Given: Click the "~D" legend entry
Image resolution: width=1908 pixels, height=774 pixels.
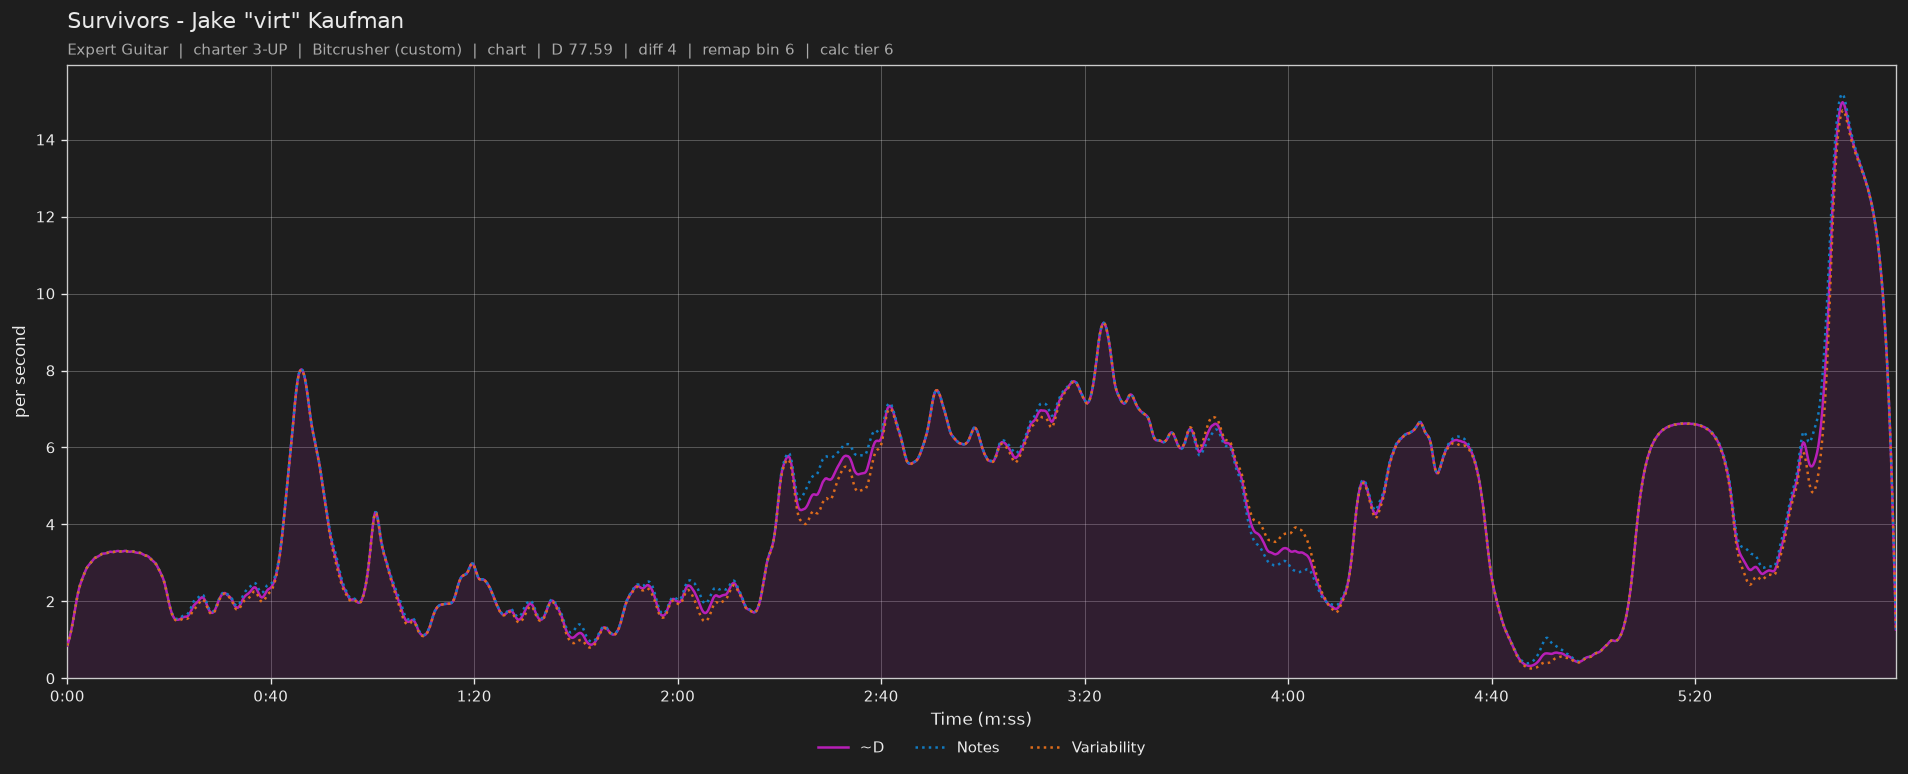Looking at the screenshot, I should (x=851, y=748).
